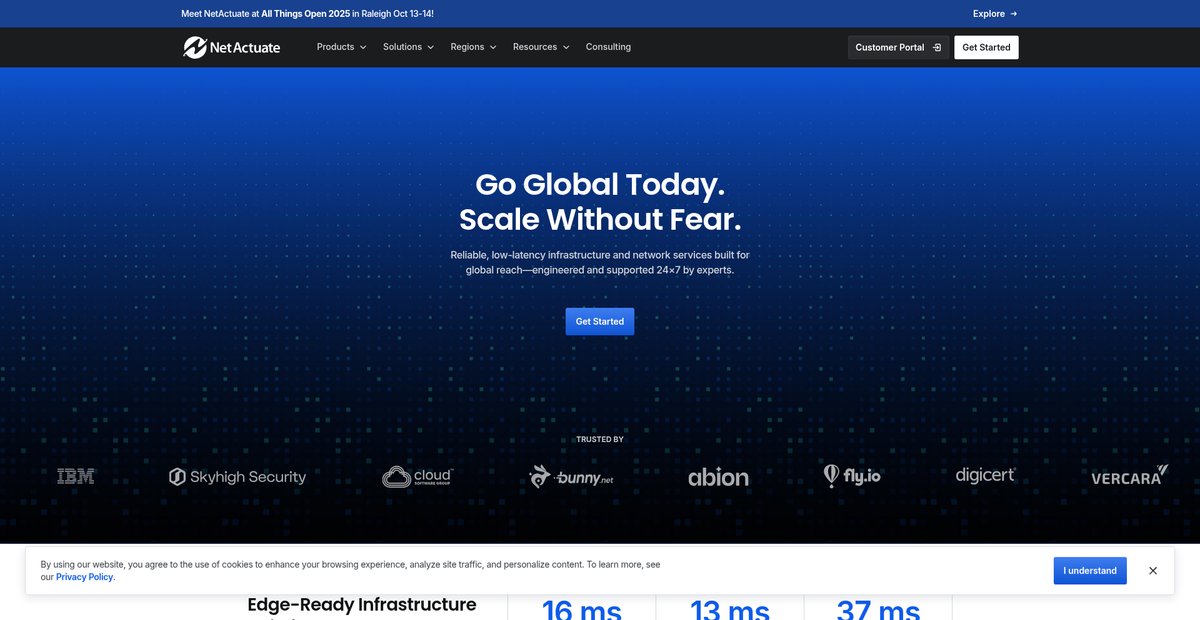Go to the Consulting page
This screenshot has width=1200, height=620.
tap(608, 47)
